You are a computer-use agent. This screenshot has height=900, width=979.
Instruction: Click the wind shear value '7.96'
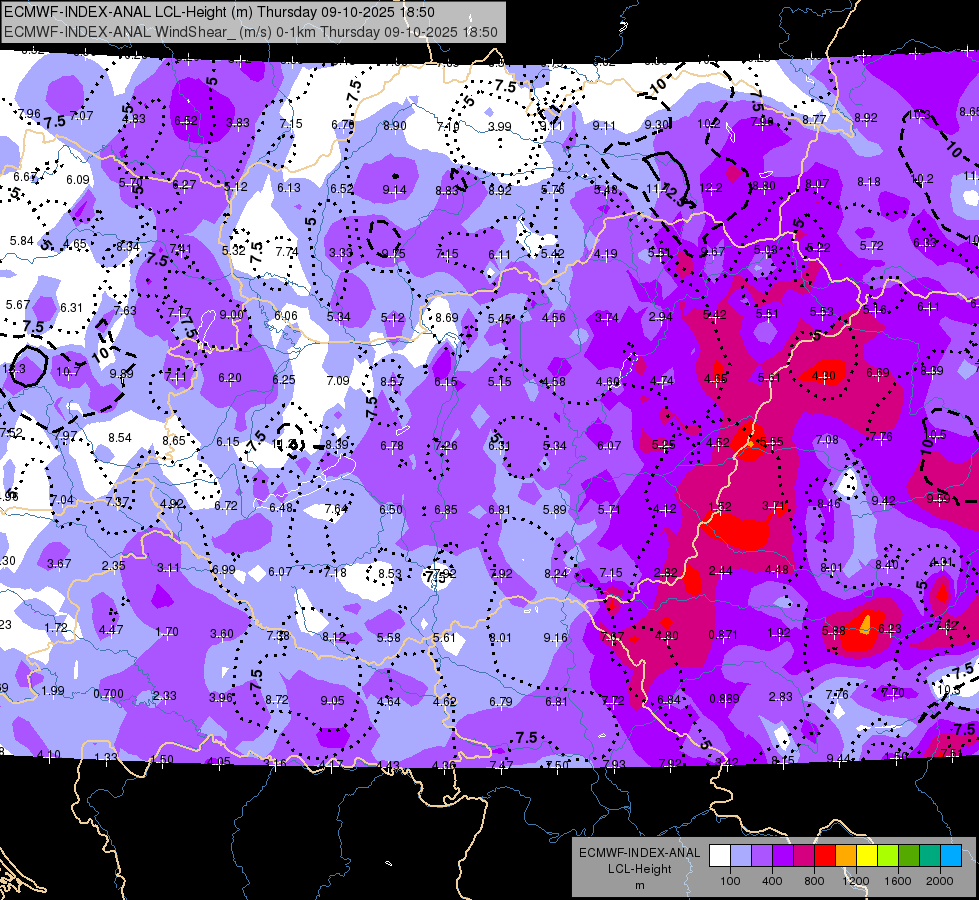tap(29, 114)
